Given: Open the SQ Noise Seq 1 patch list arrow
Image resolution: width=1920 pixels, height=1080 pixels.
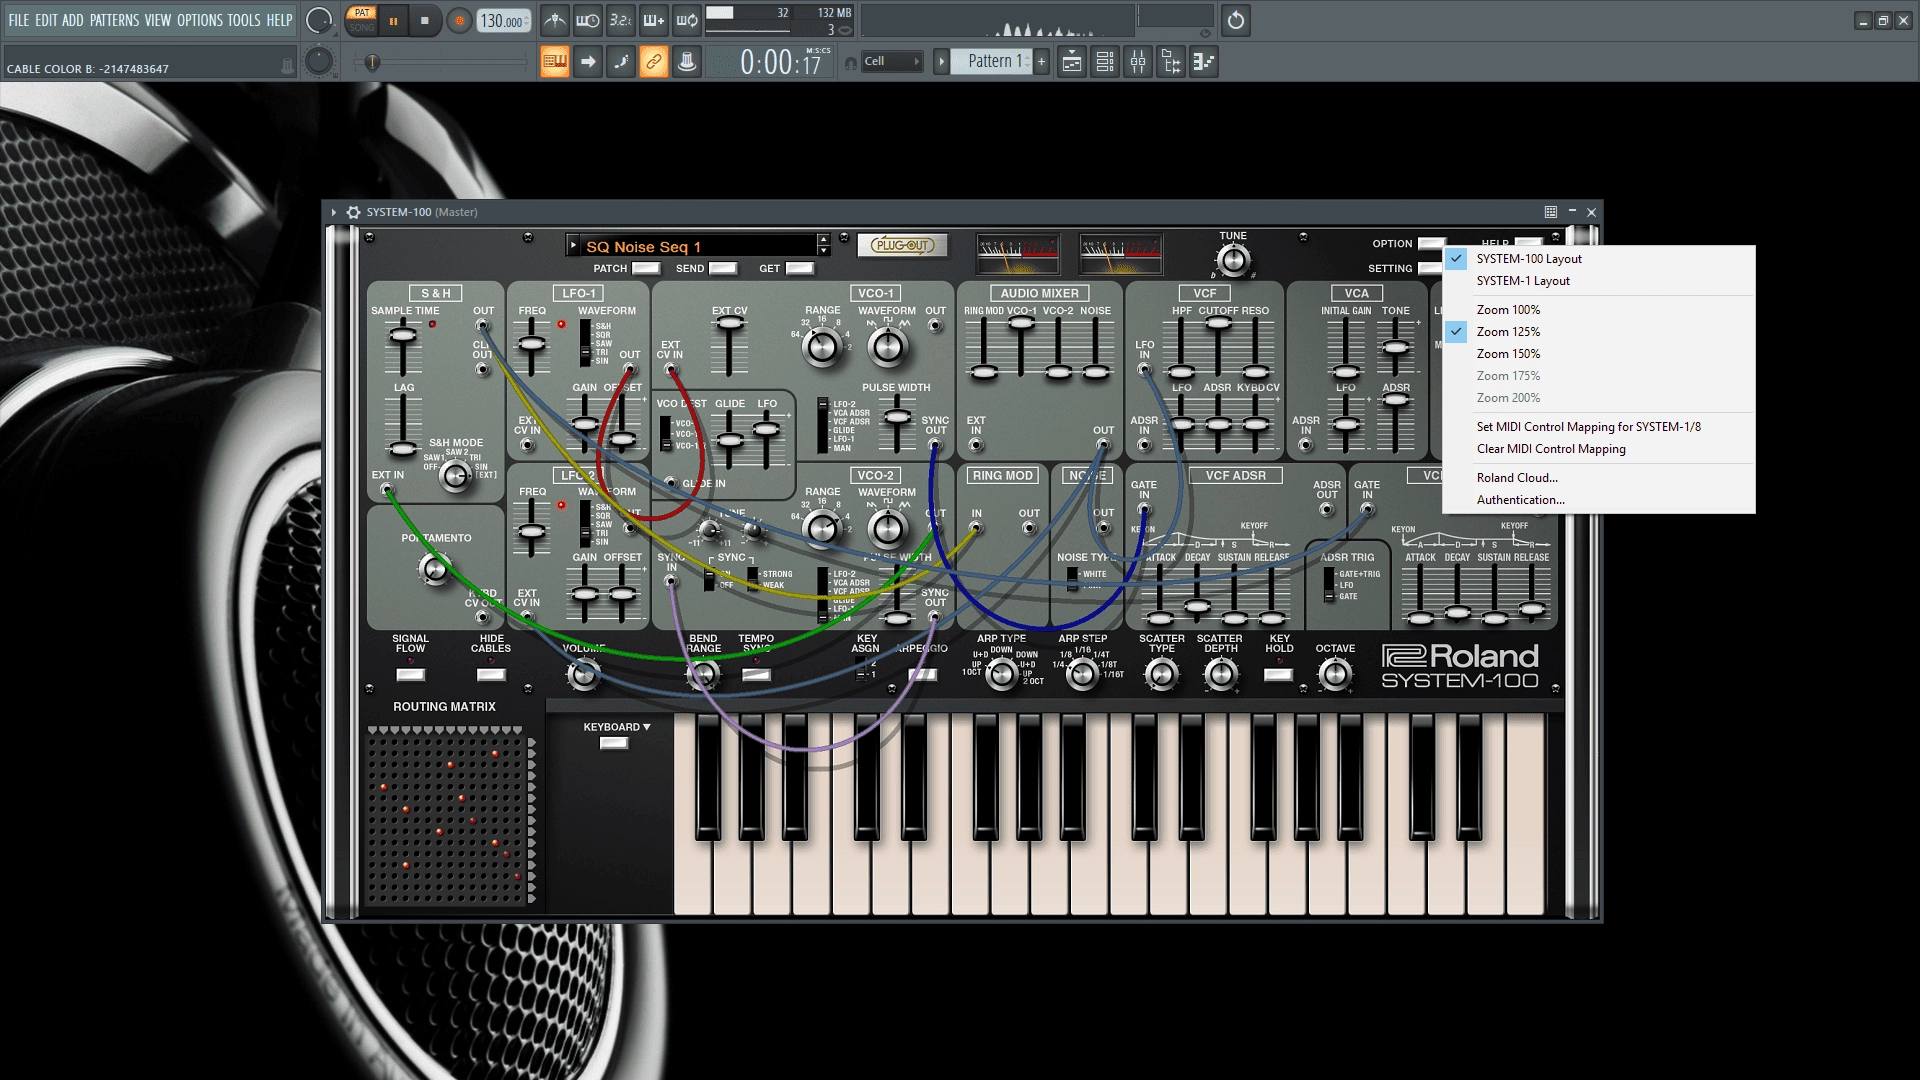Looking at the screenshot, I should pyautogui.click(x=573, y=245).
